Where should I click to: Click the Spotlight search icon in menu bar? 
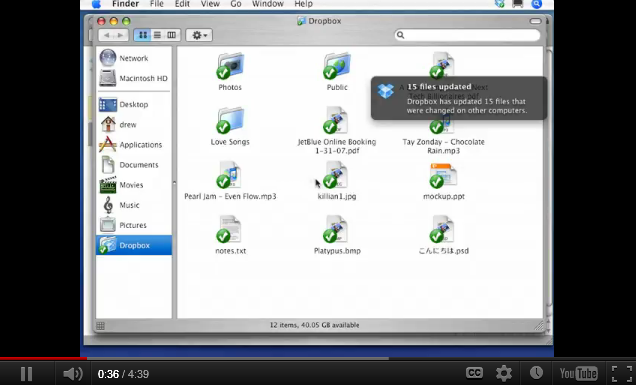tap(537, 4)
